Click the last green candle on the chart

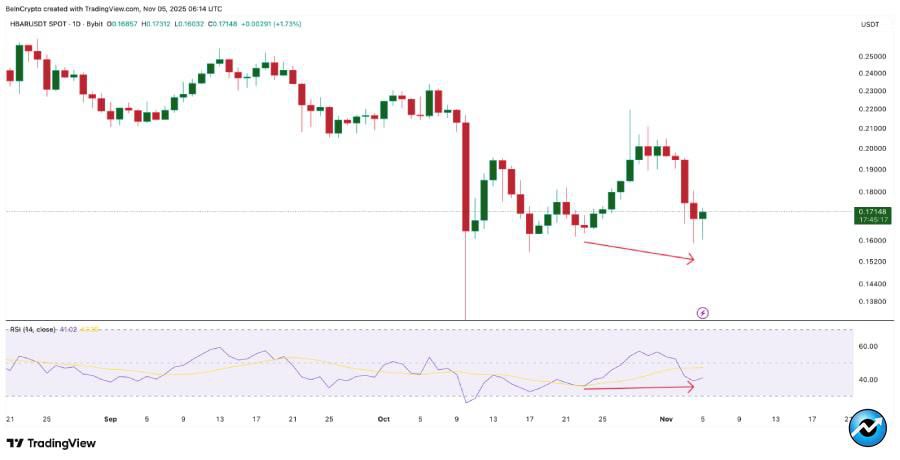pyautogui.click(x=703, y=215)
